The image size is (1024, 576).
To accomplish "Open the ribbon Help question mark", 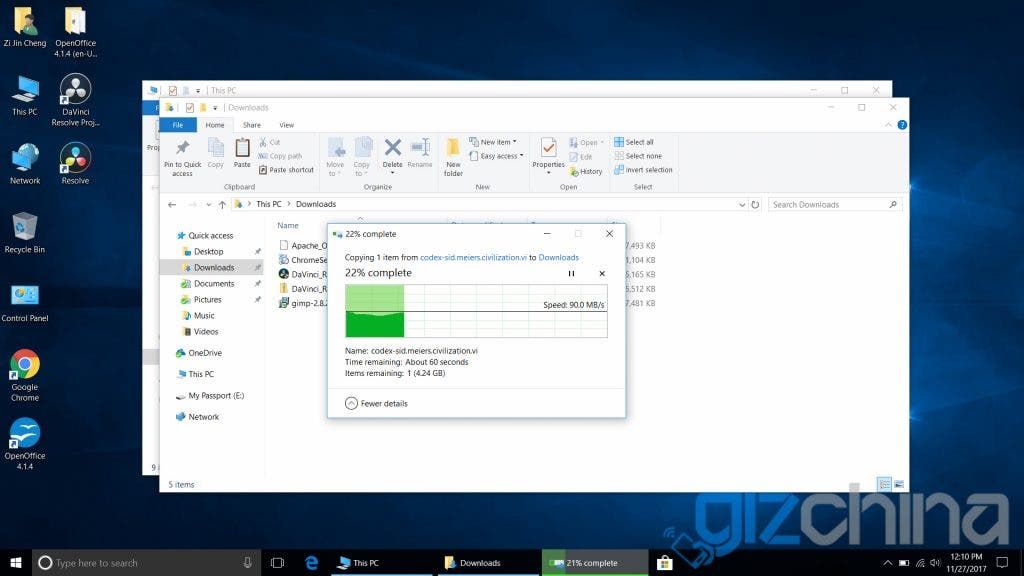I will pos(902,125).
